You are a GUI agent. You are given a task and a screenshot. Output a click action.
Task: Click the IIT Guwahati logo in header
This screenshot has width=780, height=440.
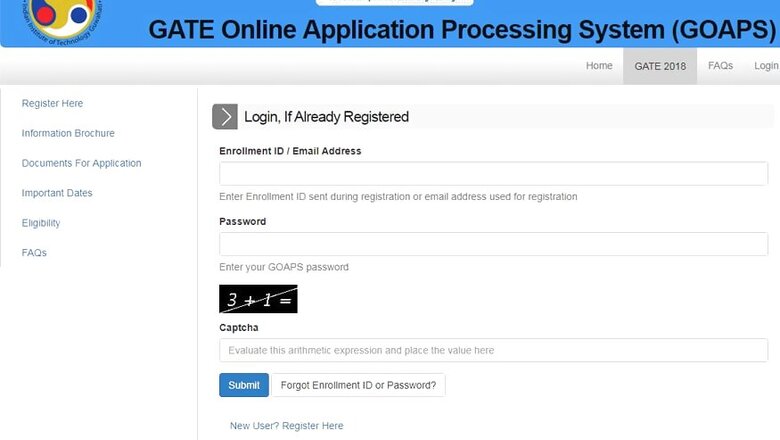[62, 21]
